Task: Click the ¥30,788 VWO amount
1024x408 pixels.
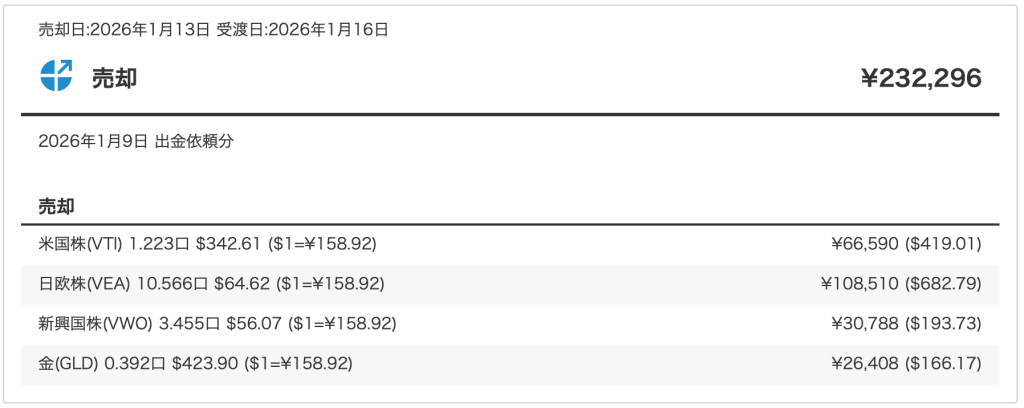Action: point(865,324)
